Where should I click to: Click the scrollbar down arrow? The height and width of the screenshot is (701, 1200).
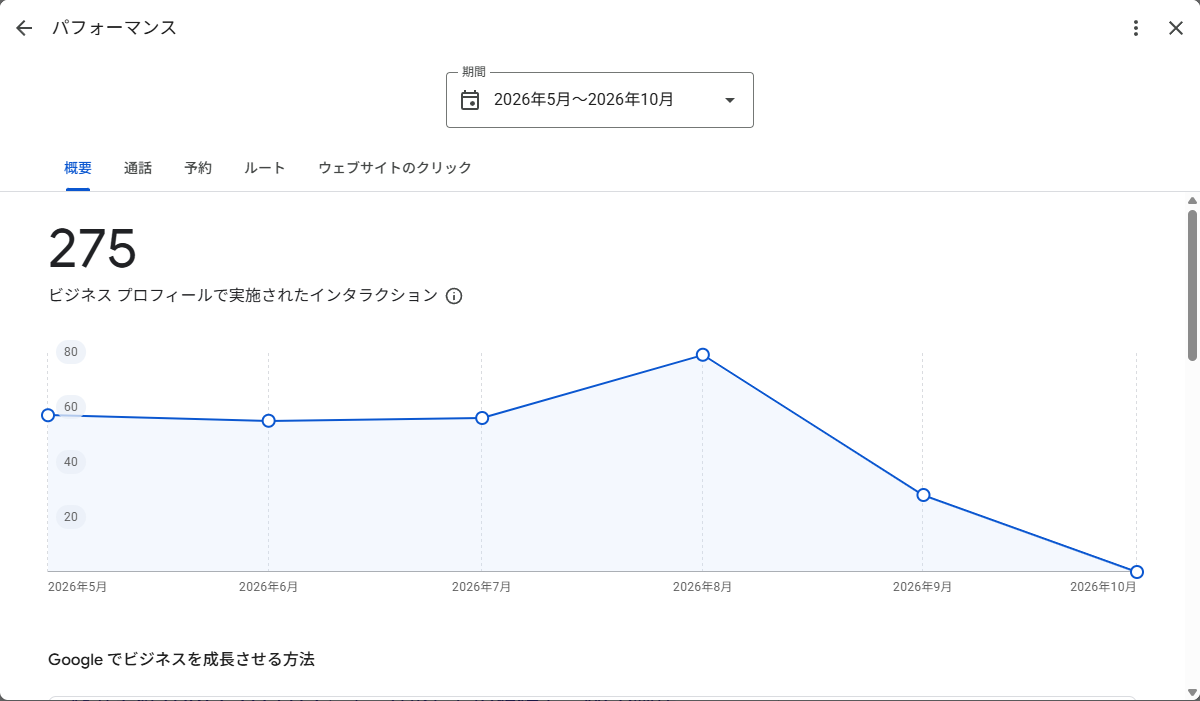(1192, 691)
